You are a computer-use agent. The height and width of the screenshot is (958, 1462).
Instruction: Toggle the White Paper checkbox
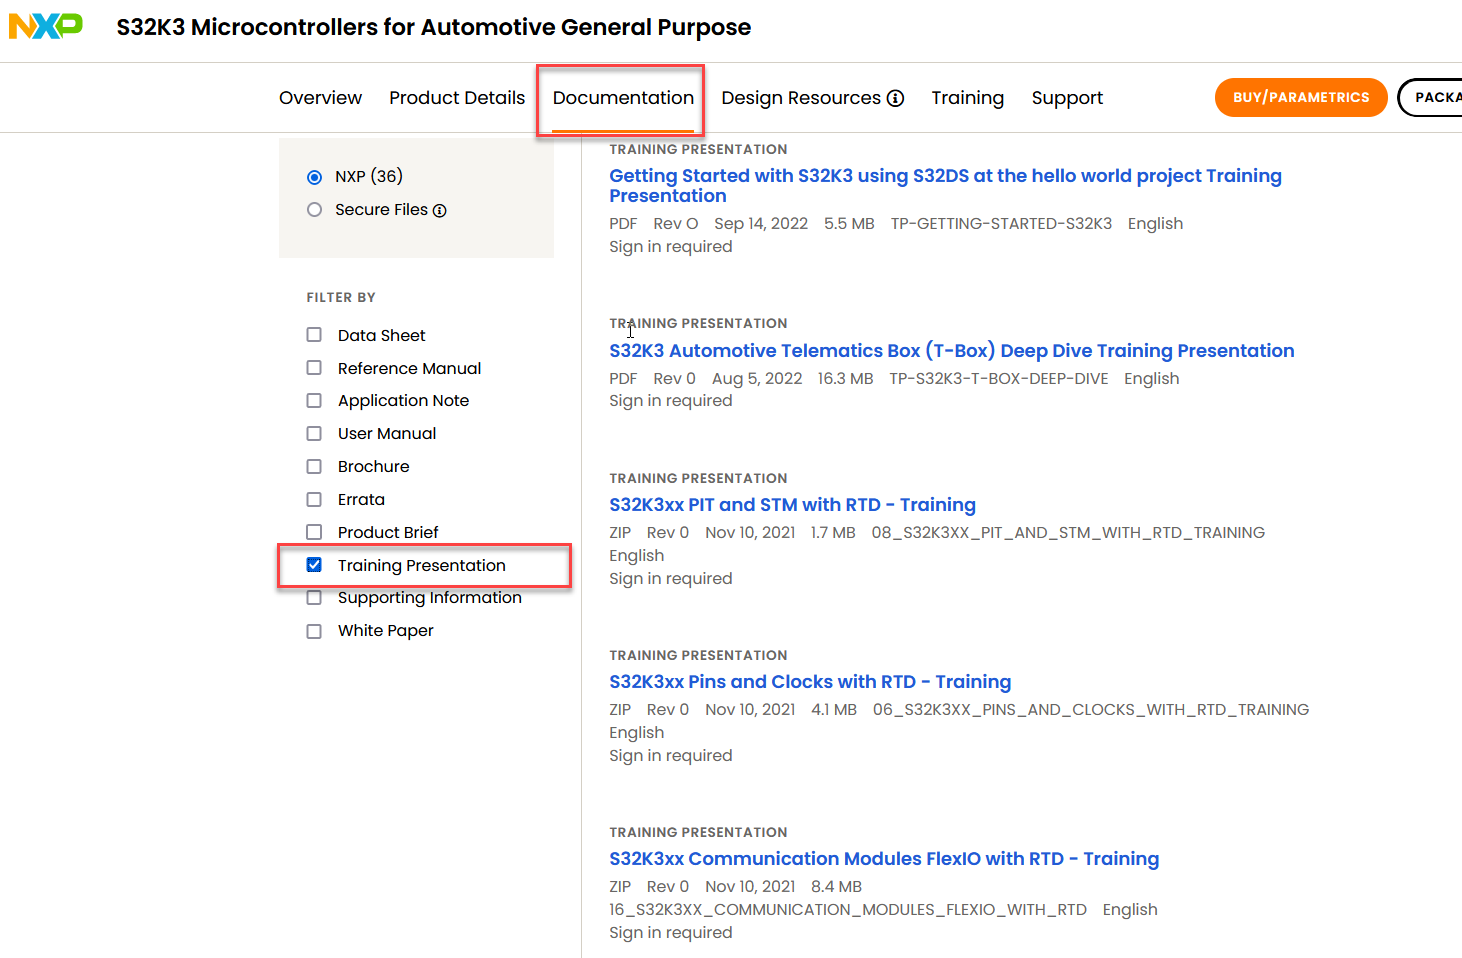point(314,631)
